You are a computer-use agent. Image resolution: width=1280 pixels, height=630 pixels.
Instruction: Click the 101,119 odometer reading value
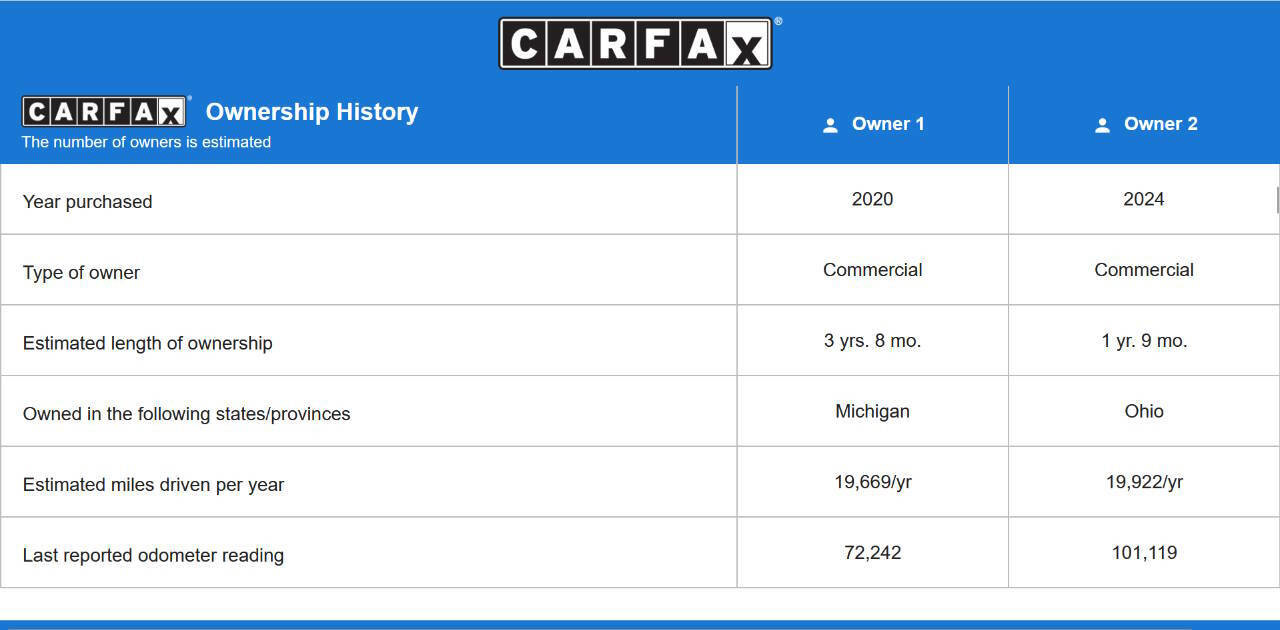click(x=1143, y=552)
